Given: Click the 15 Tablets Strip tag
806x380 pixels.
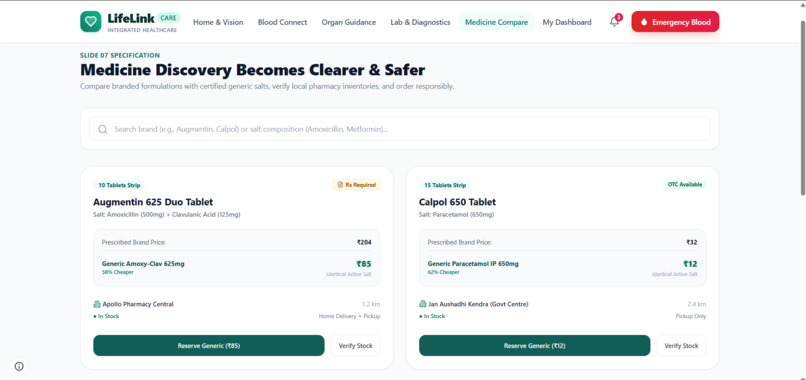Looking at the screenshot, I should click(445, 185).
